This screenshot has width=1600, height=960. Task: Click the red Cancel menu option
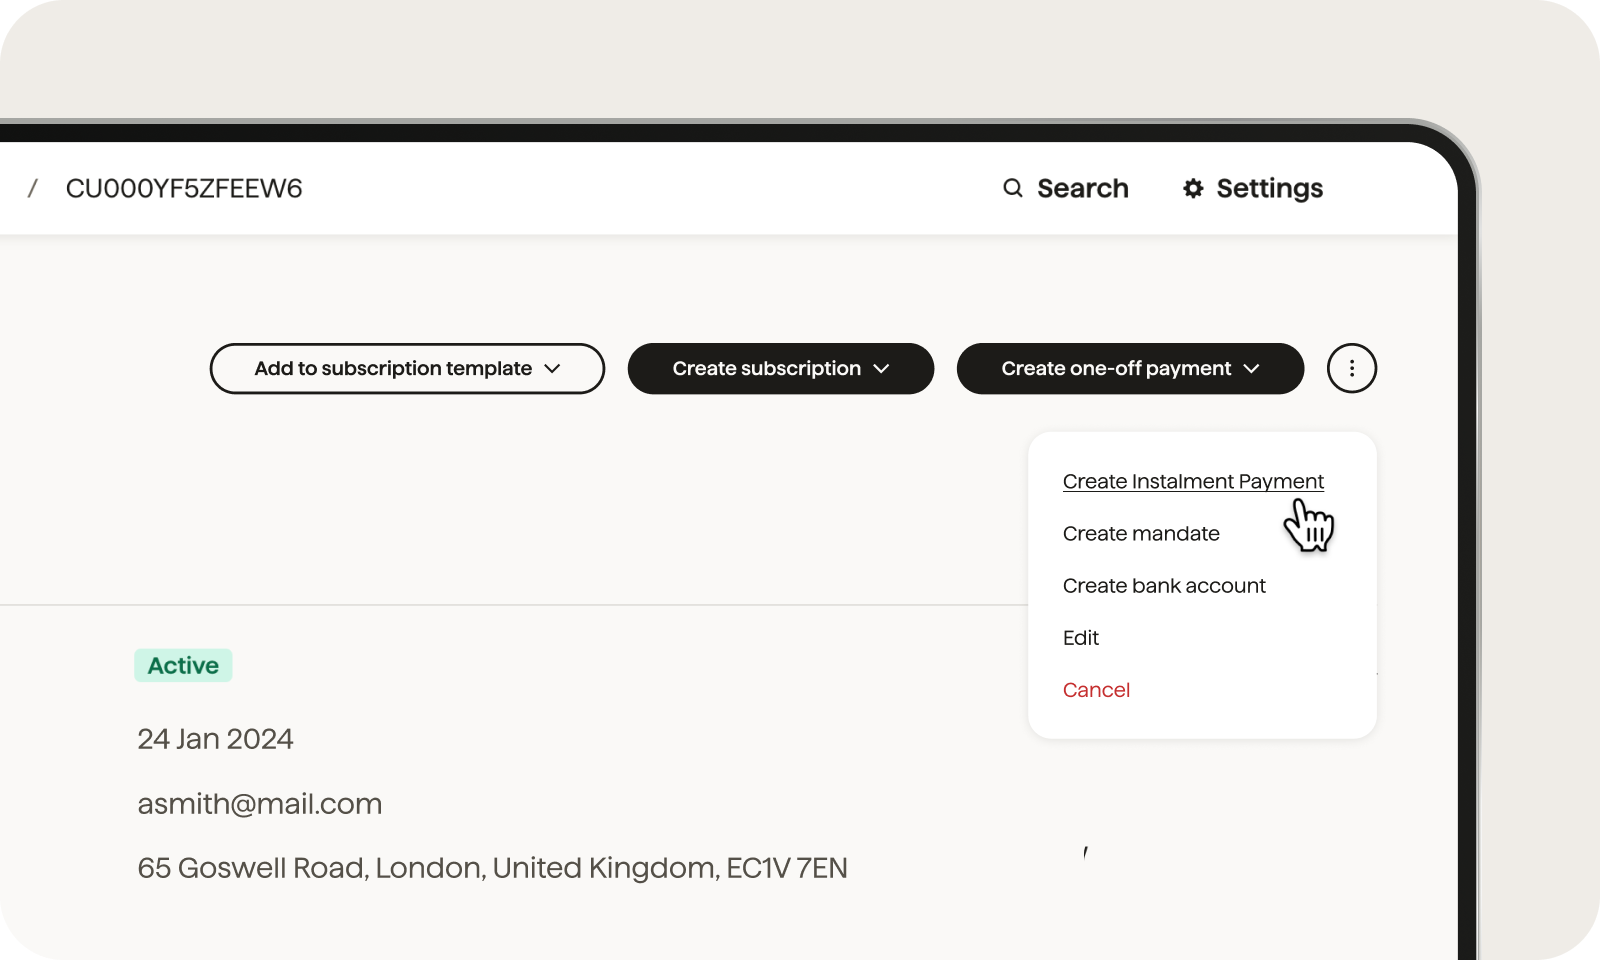pyautogui.click(x=1096, y=690)
